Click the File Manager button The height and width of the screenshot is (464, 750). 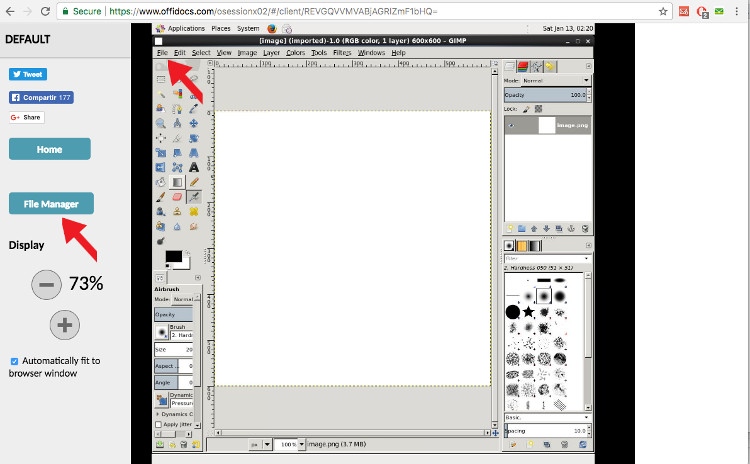point(51,204)
